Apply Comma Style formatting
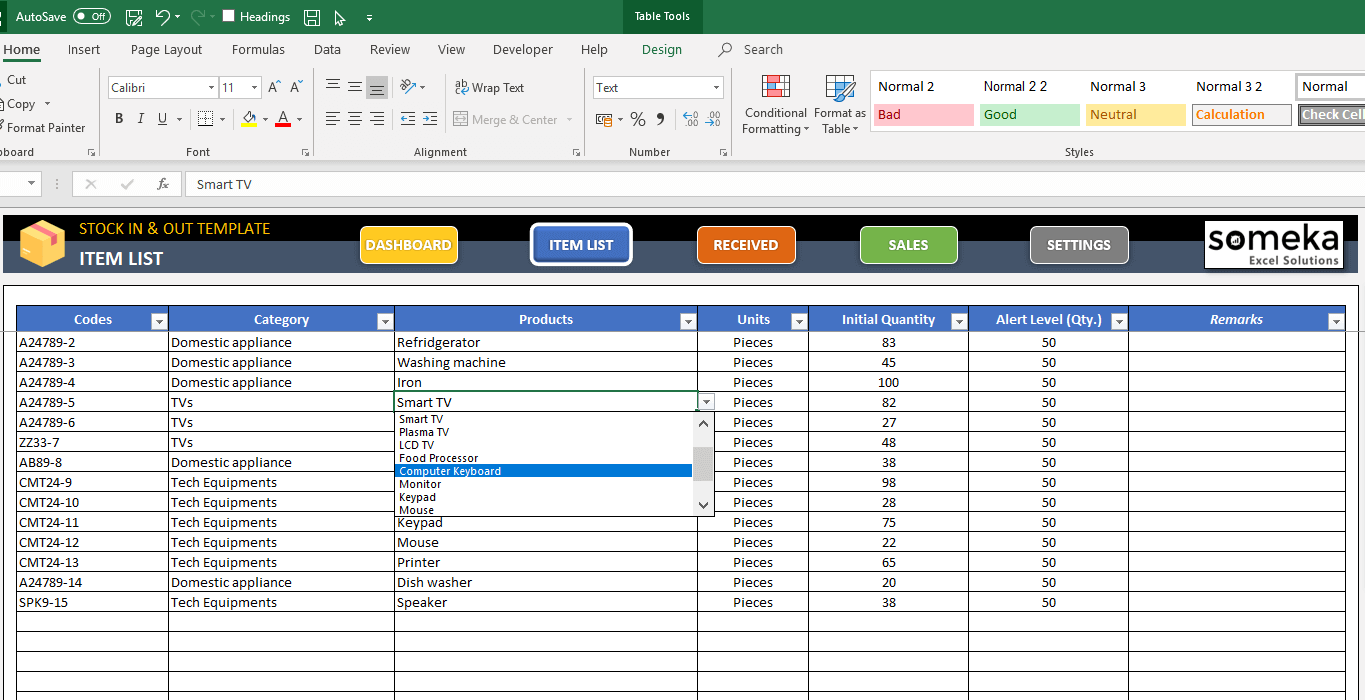 click(x=658, y=118)
